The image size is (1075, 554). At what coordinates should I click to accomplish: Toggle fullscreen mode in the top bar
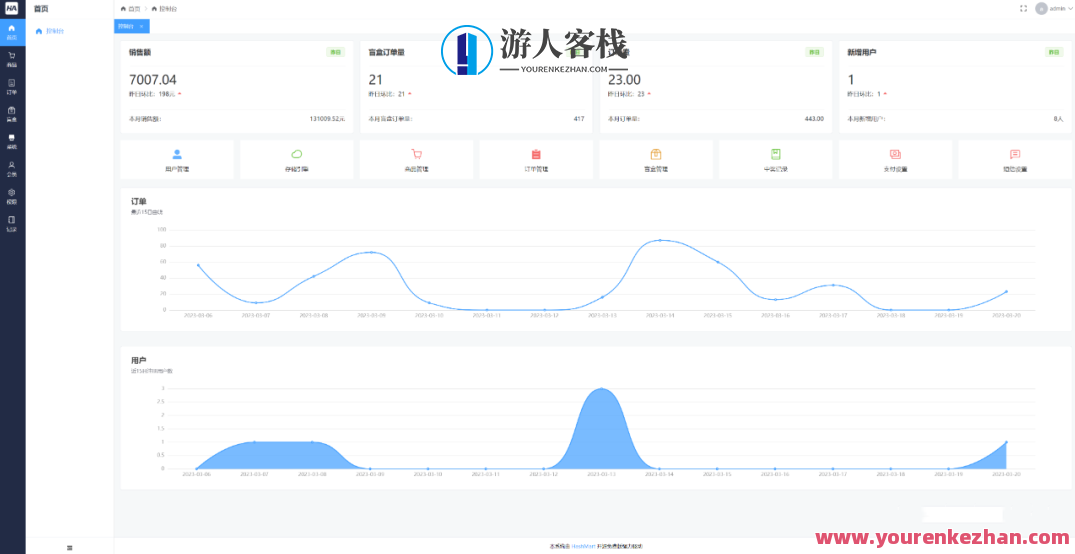click(x=1023, y=9)
